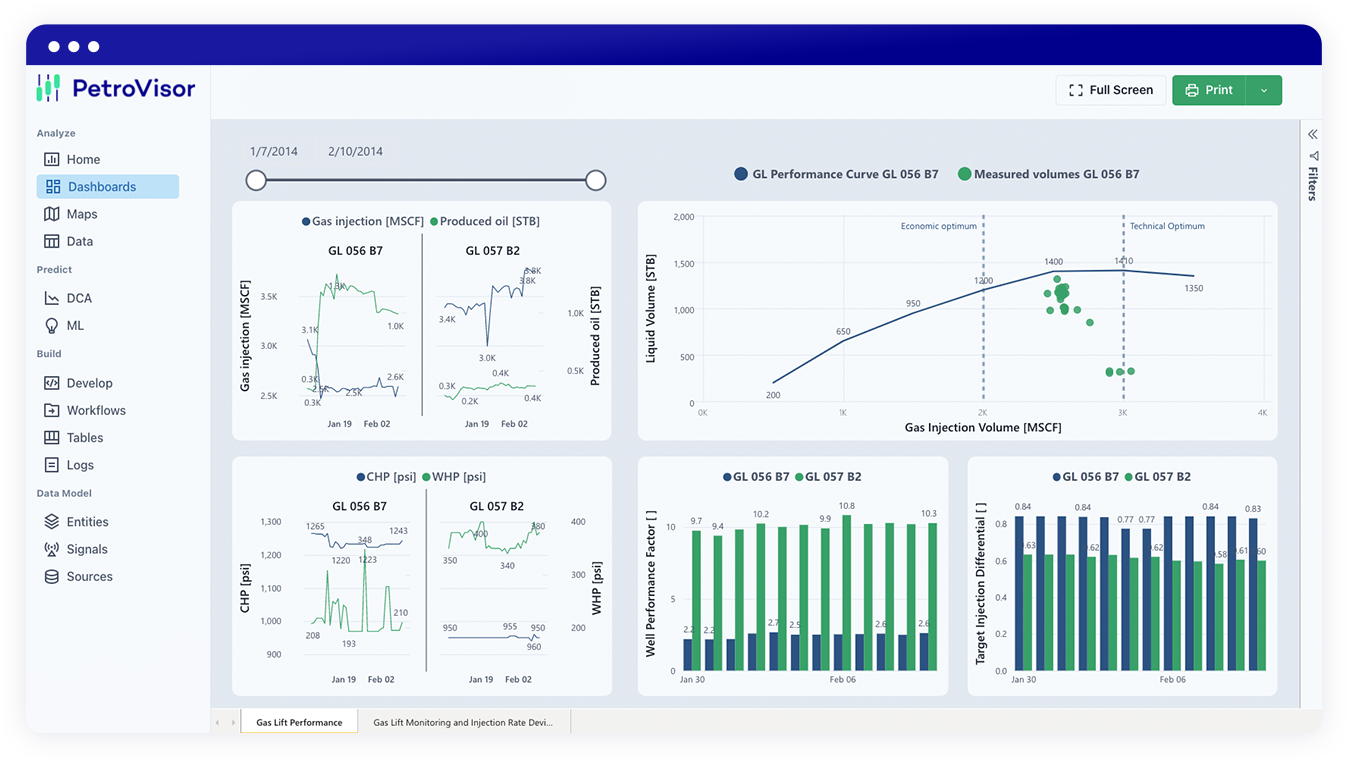Open the Print dropdown arrow

pos(1264,90)
